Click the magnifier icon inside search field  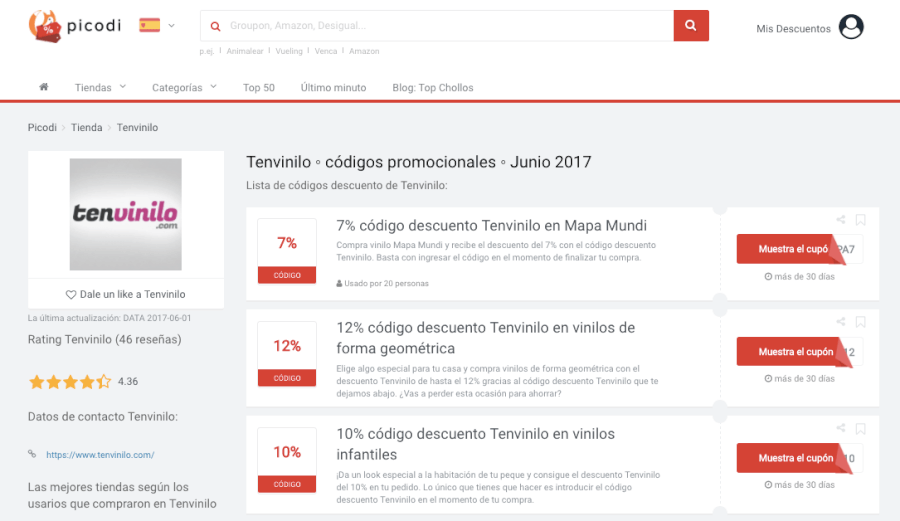[x=215, y=26]
